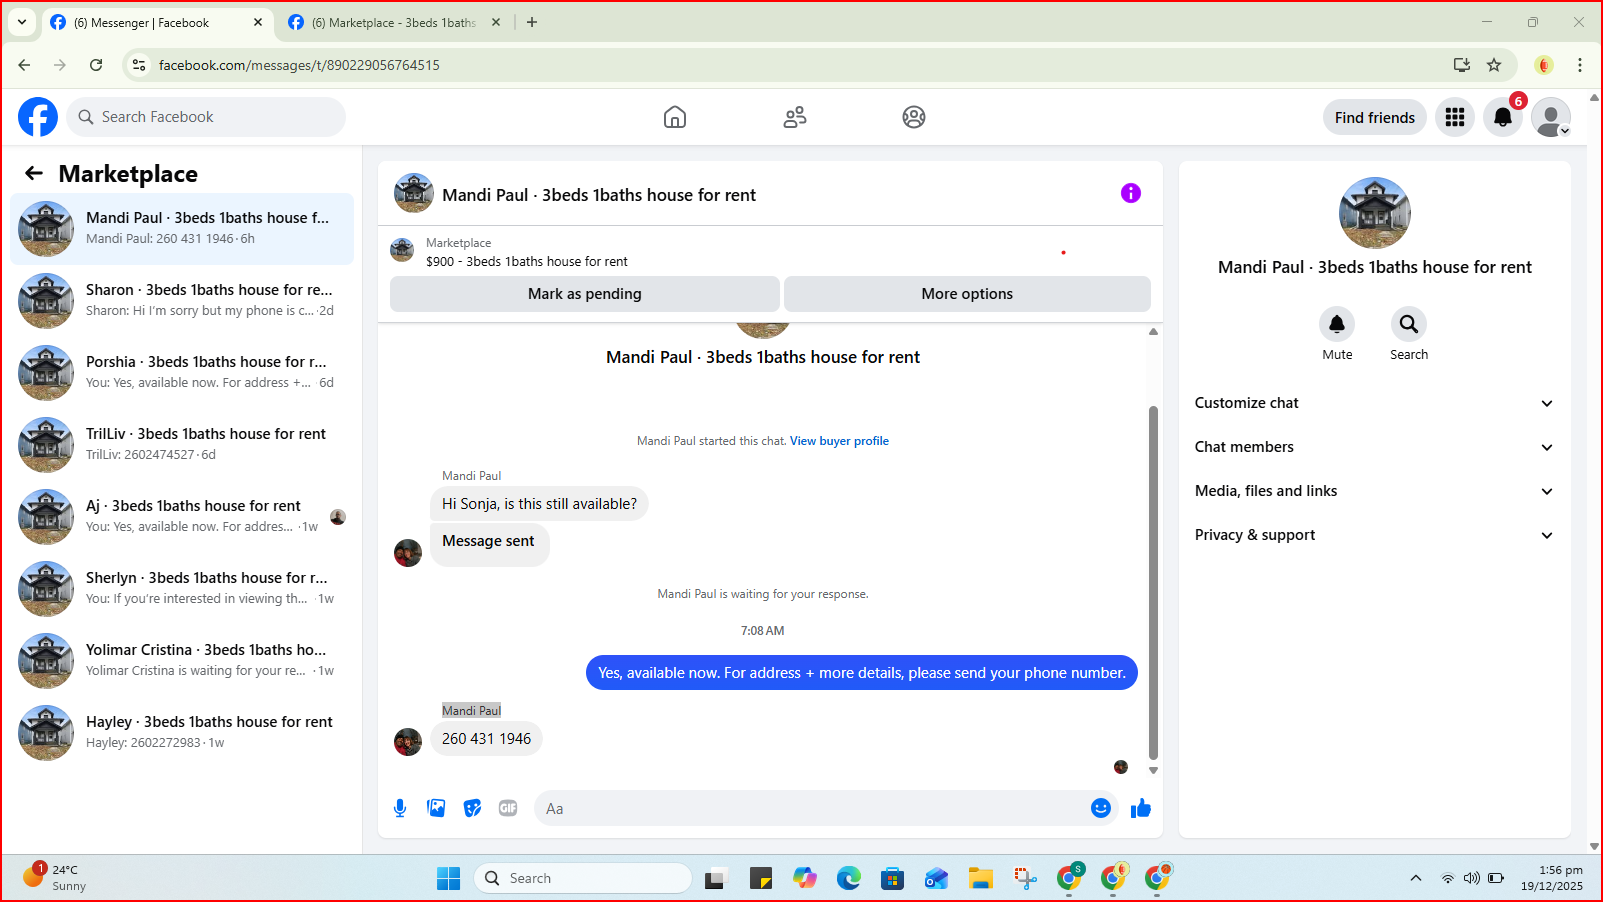This screenshot has width=1603, height=902.
Task: Open the Windows Start menu
Action: 448,878
